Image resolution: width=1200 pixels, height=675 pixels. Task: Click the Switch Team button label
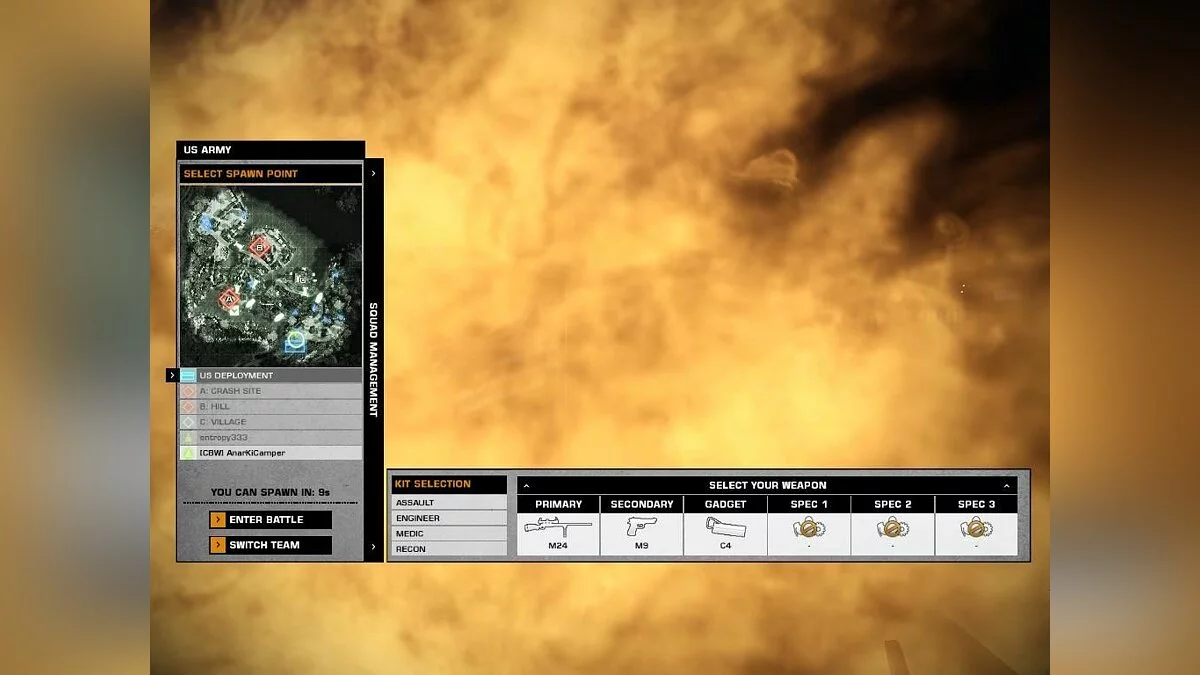[x=265, y=545]
